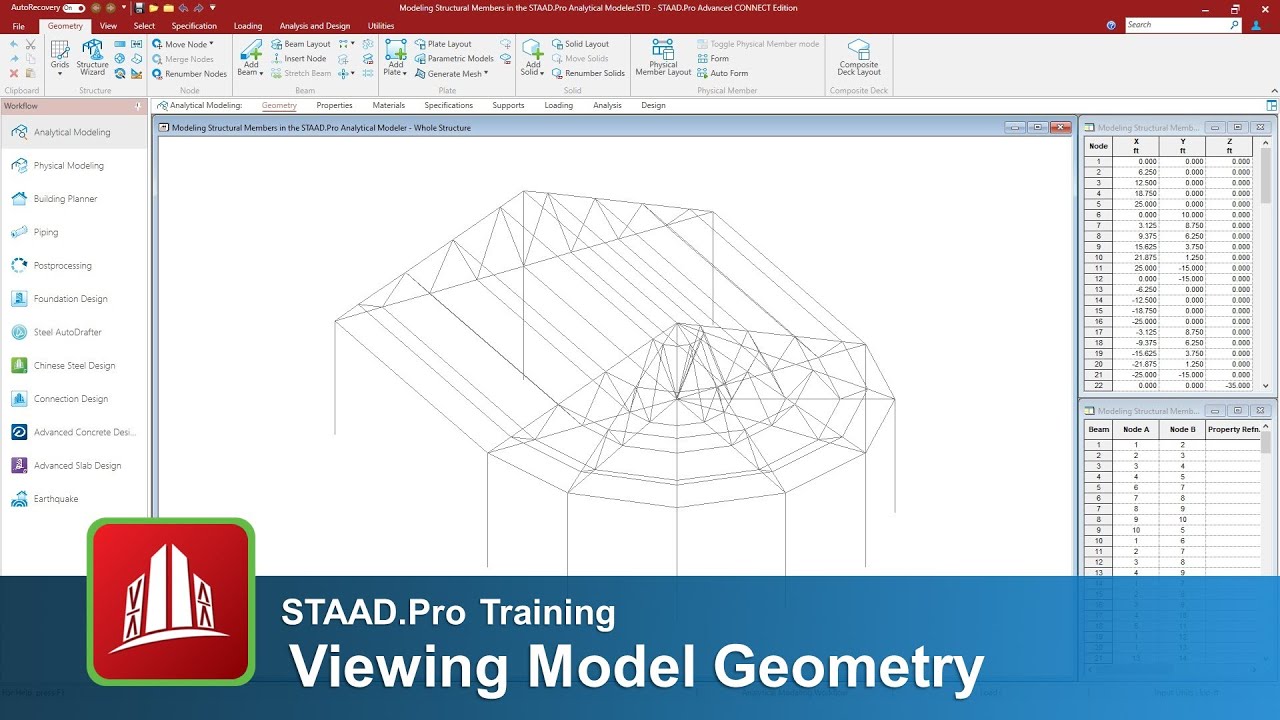Click the Add Beam icon
The image size is (1280, 720).
click(x=250, y=51)
